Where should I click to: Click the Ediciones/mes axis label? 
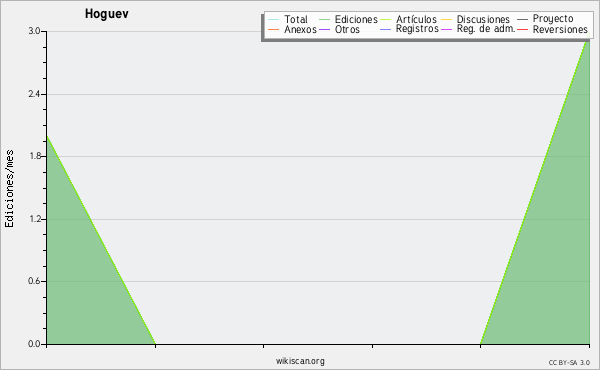(x=9, y=189)
